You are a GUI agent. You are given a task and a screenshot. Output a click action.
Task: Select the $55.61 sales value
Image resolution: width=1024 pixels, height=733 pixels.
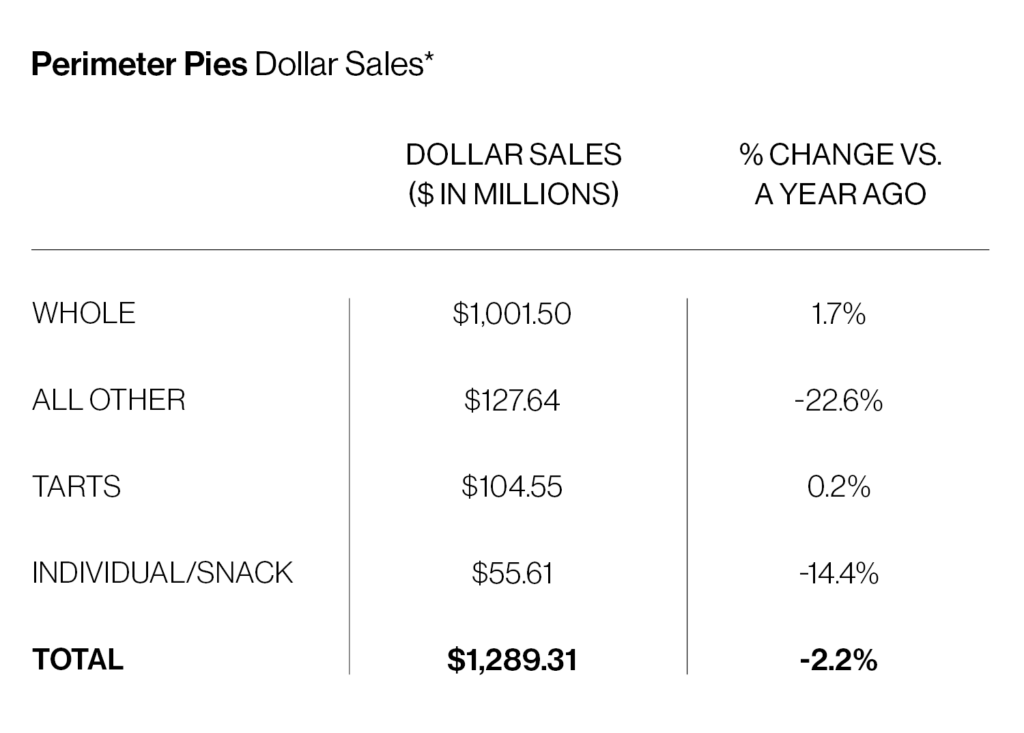[512, 574]
